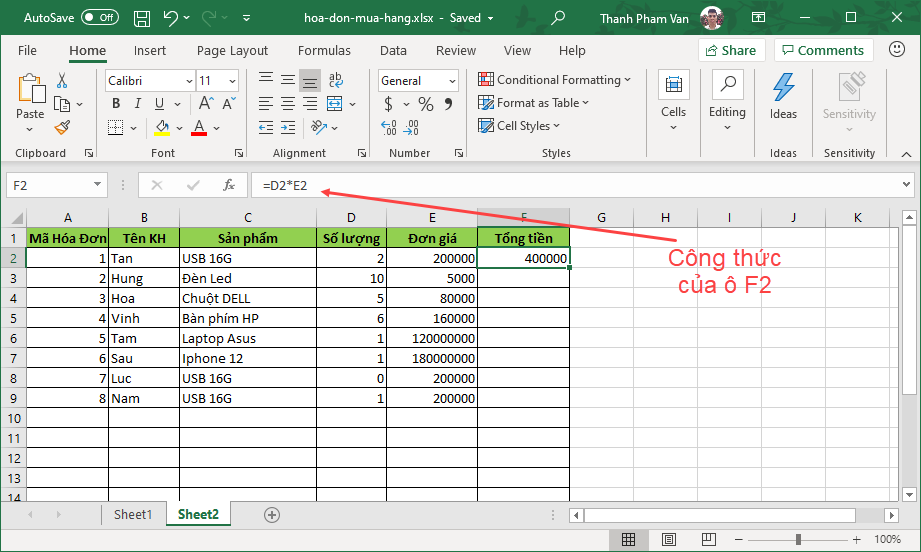Image resolution: width=921 pixels, height=552 pixels.
Task: Align text right
Action: point(310,104)
